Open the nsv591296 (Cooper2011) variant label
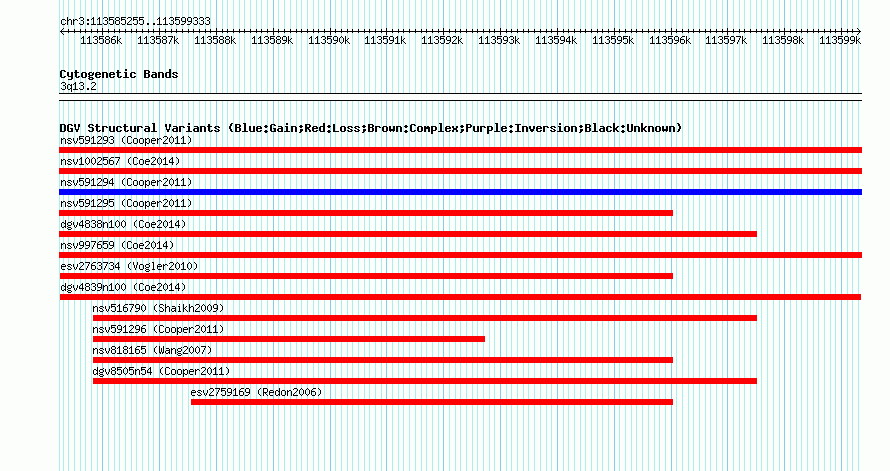Viewport: 890px width, 471px height. click(x=158, y=329)
